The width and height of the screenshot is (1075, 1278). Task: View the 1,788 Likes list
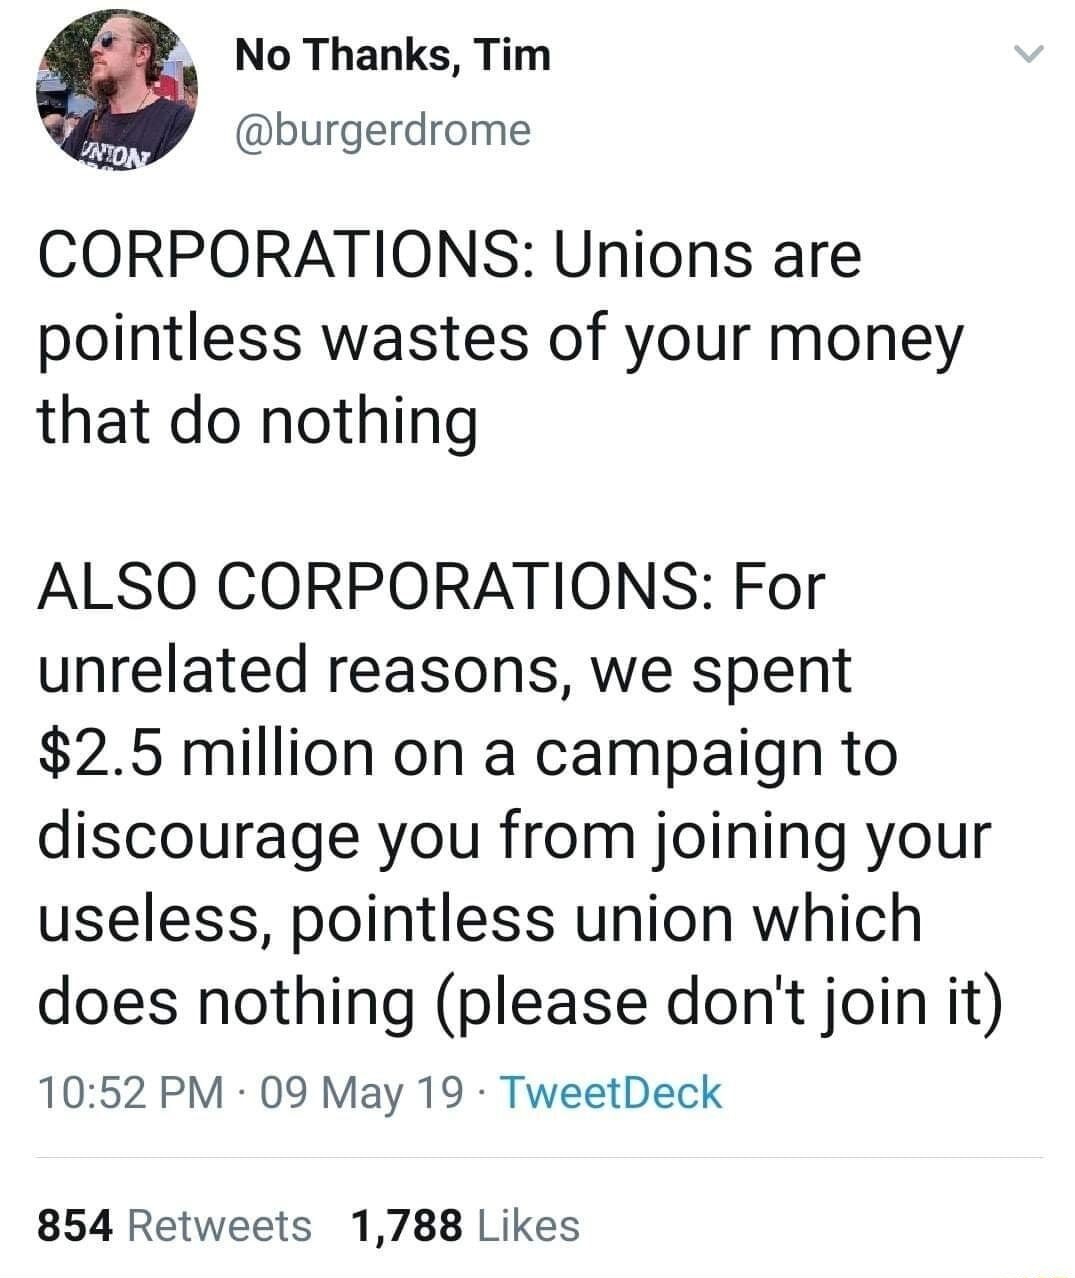[x=466, y=1225]
